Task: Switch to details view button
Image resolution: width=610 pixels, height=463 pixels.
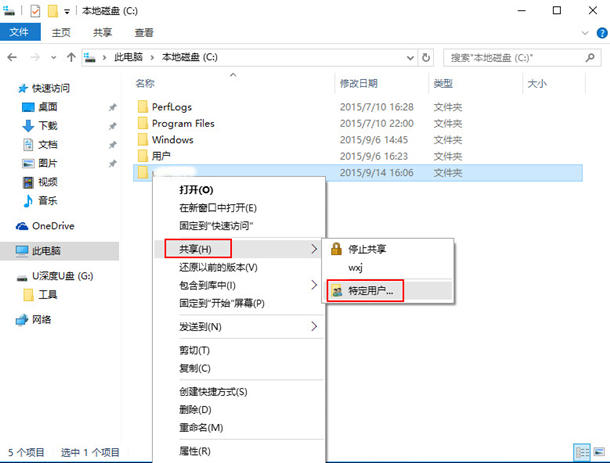Action: coord(581,452)
